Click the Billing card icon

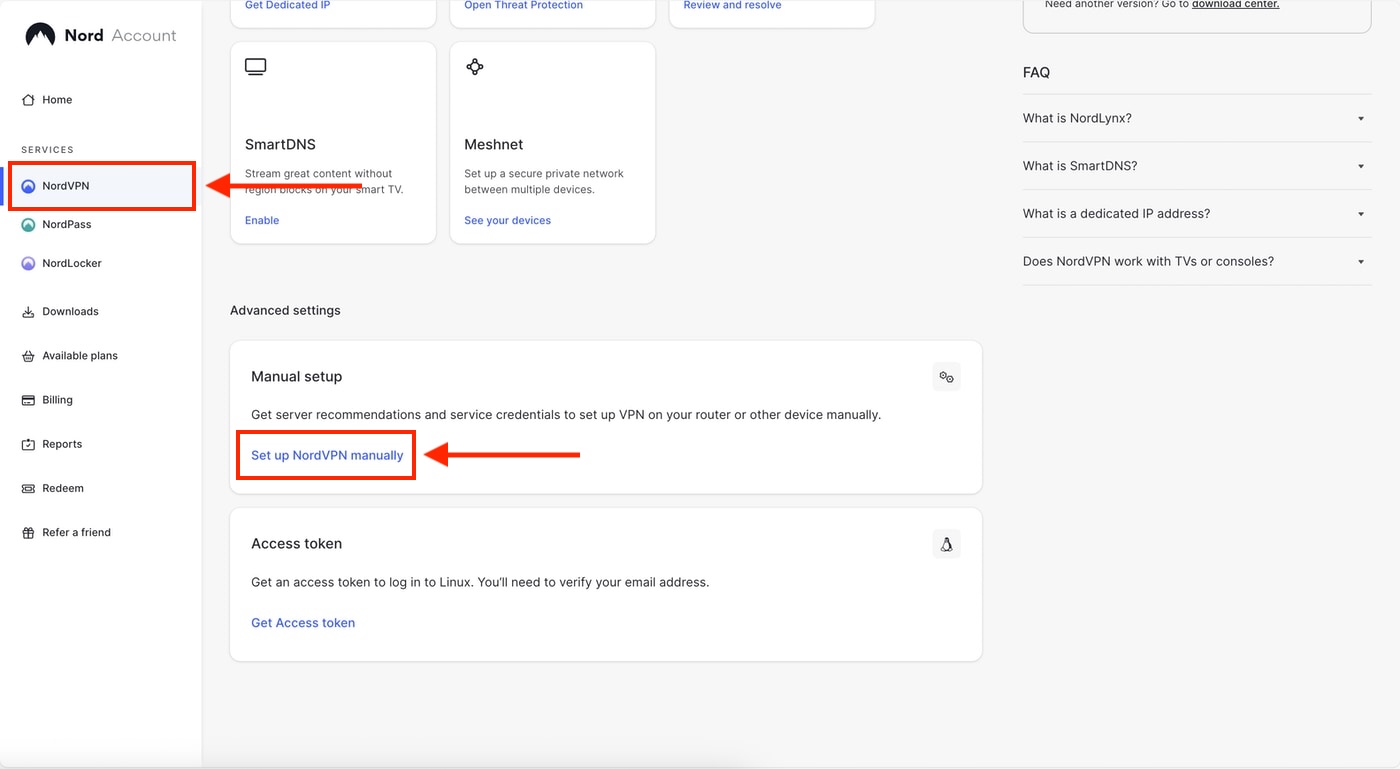click(28, 400)
